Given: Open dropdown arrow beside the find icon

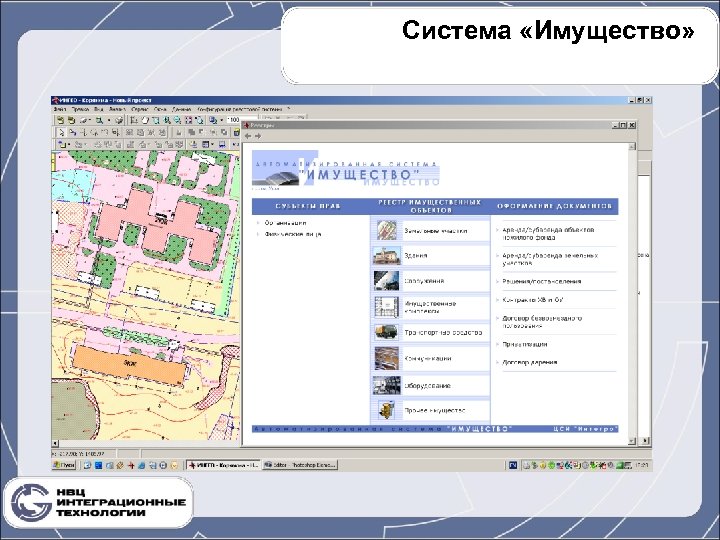Looking at the screenshot, I should click(109, 120).
